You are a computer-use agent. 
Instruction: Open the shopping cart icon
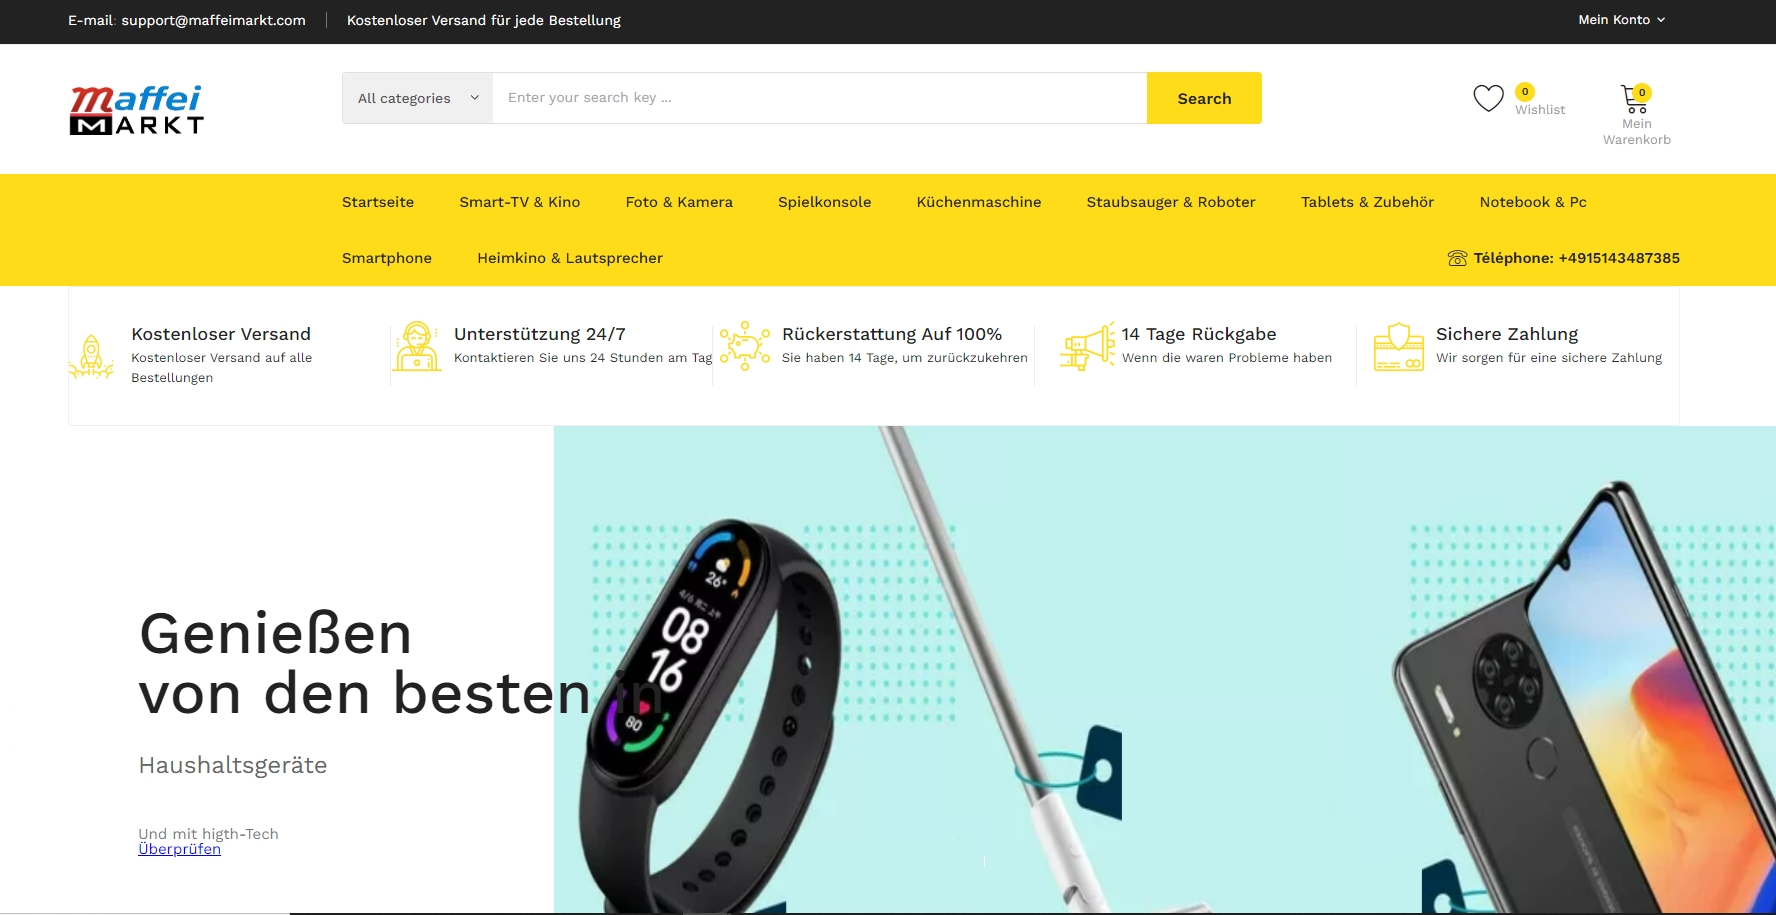(1634, 99)
